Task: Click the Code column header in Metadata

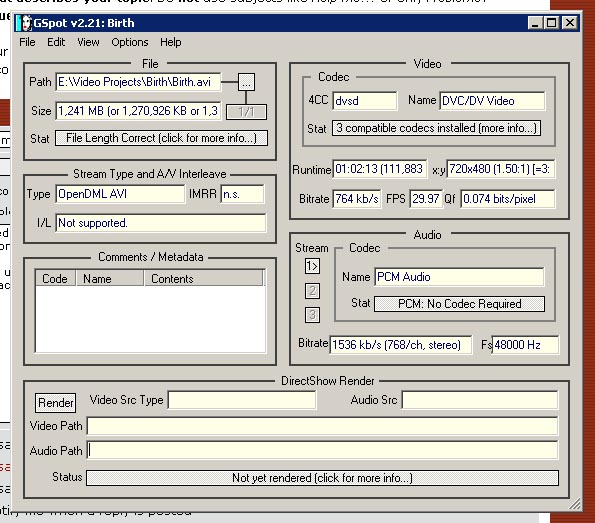Action: pyautogui.click(x=55, y=278)
